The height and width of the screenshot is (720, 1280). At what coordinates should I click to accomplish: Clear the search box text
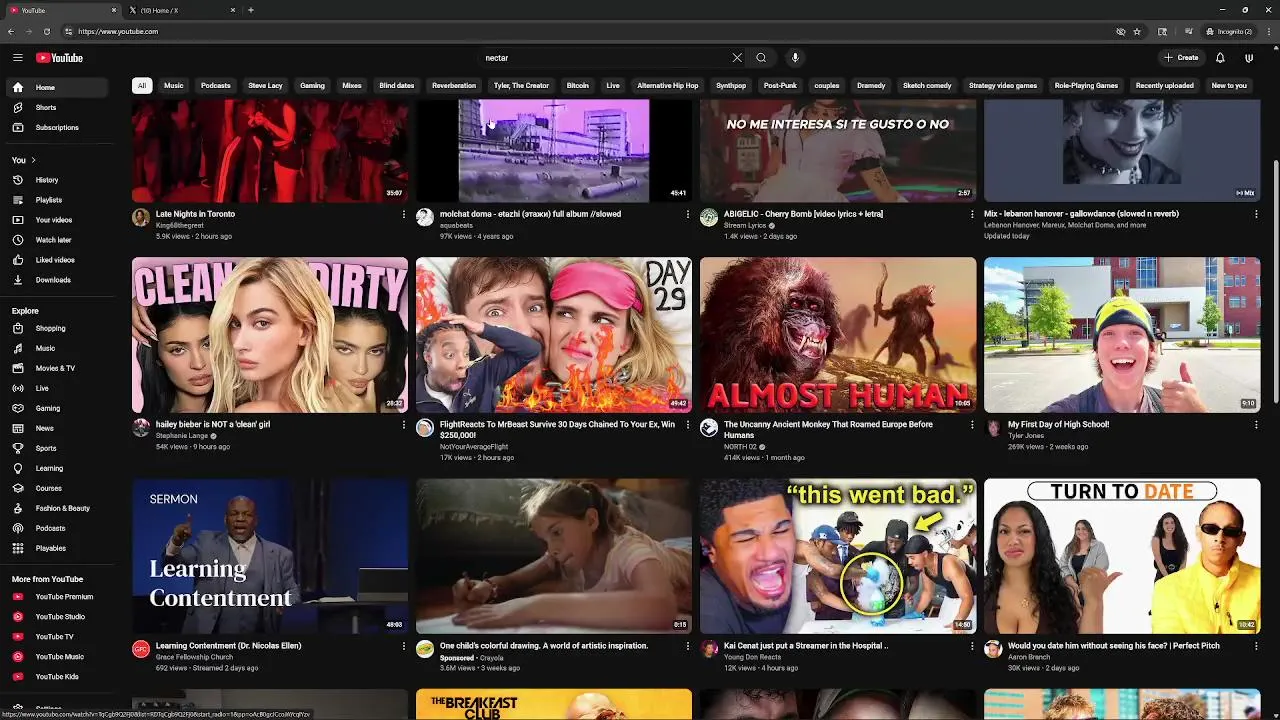tap(737, 58)
